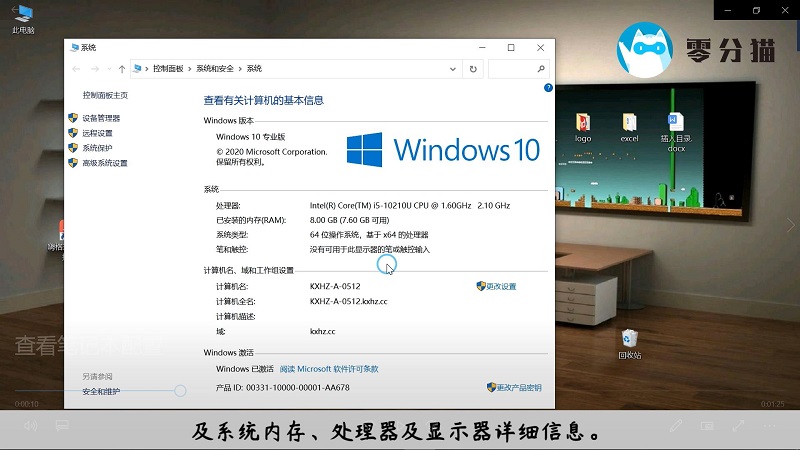Open 高级系统设置 in the sidebar
Viewport: 800px width, 450px height.
click(x=105, y=163)
